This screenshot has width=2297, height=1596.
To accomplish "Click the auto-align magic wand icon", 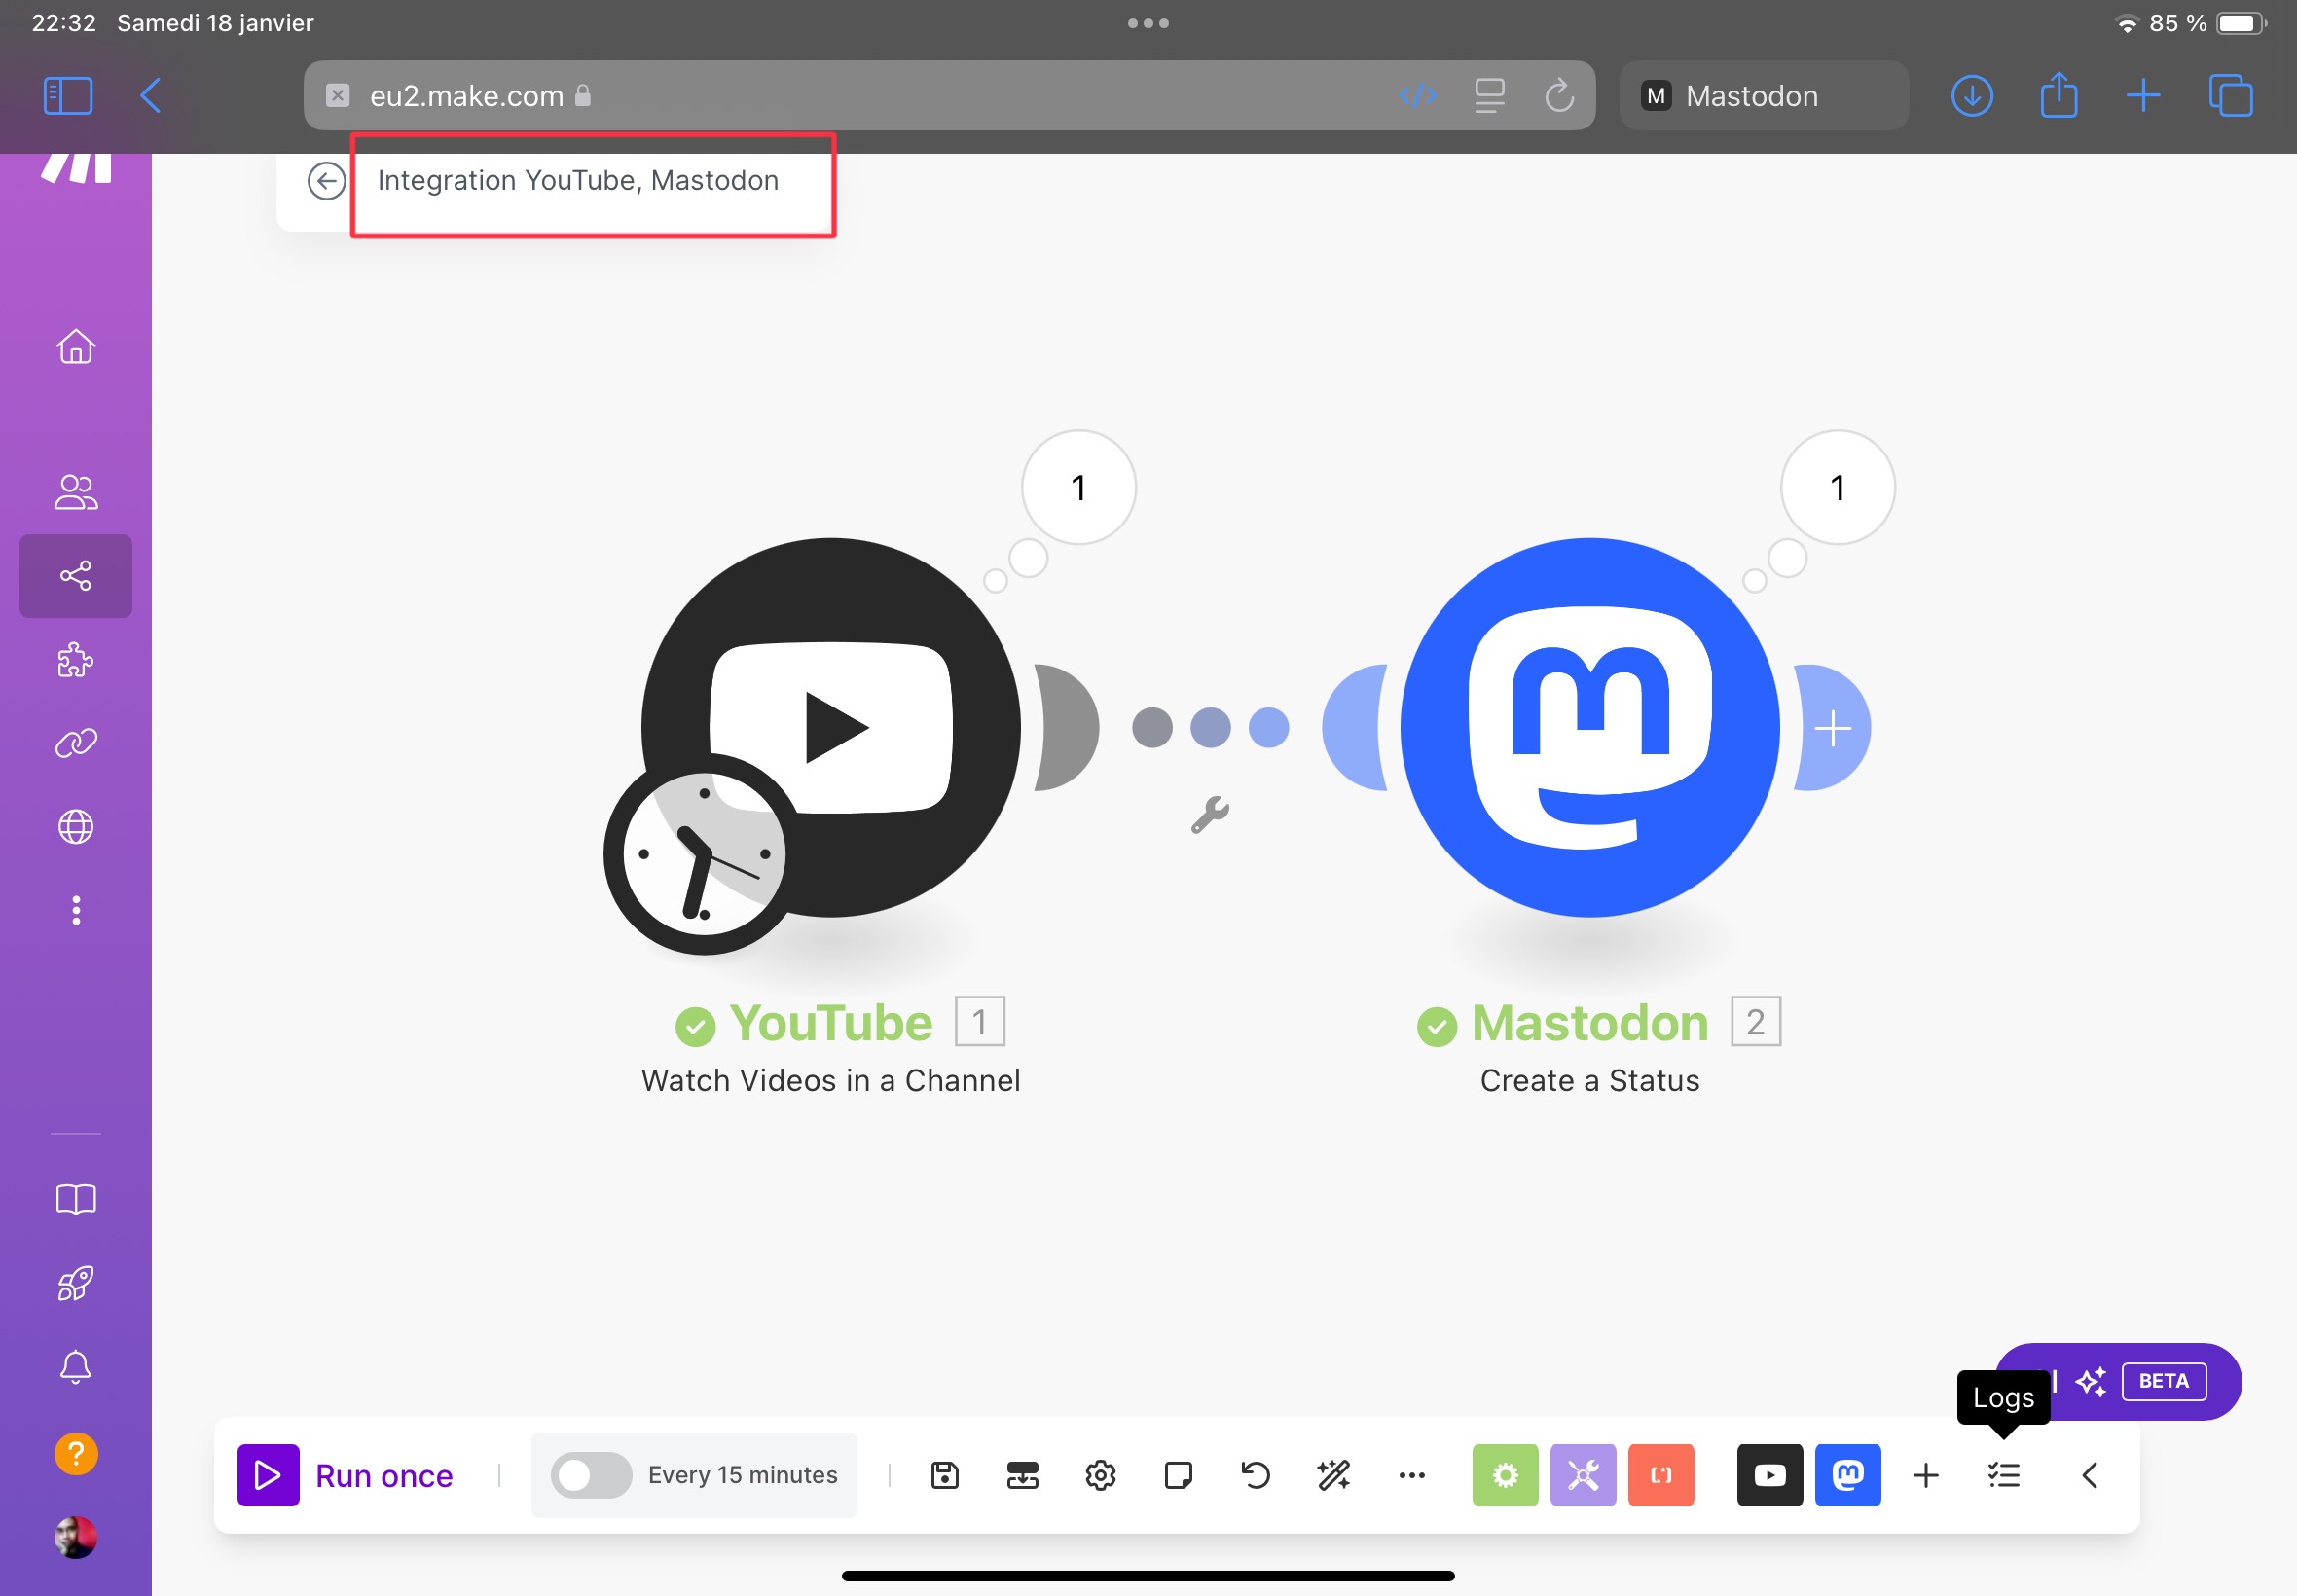I will (x=1331, y=1474).
